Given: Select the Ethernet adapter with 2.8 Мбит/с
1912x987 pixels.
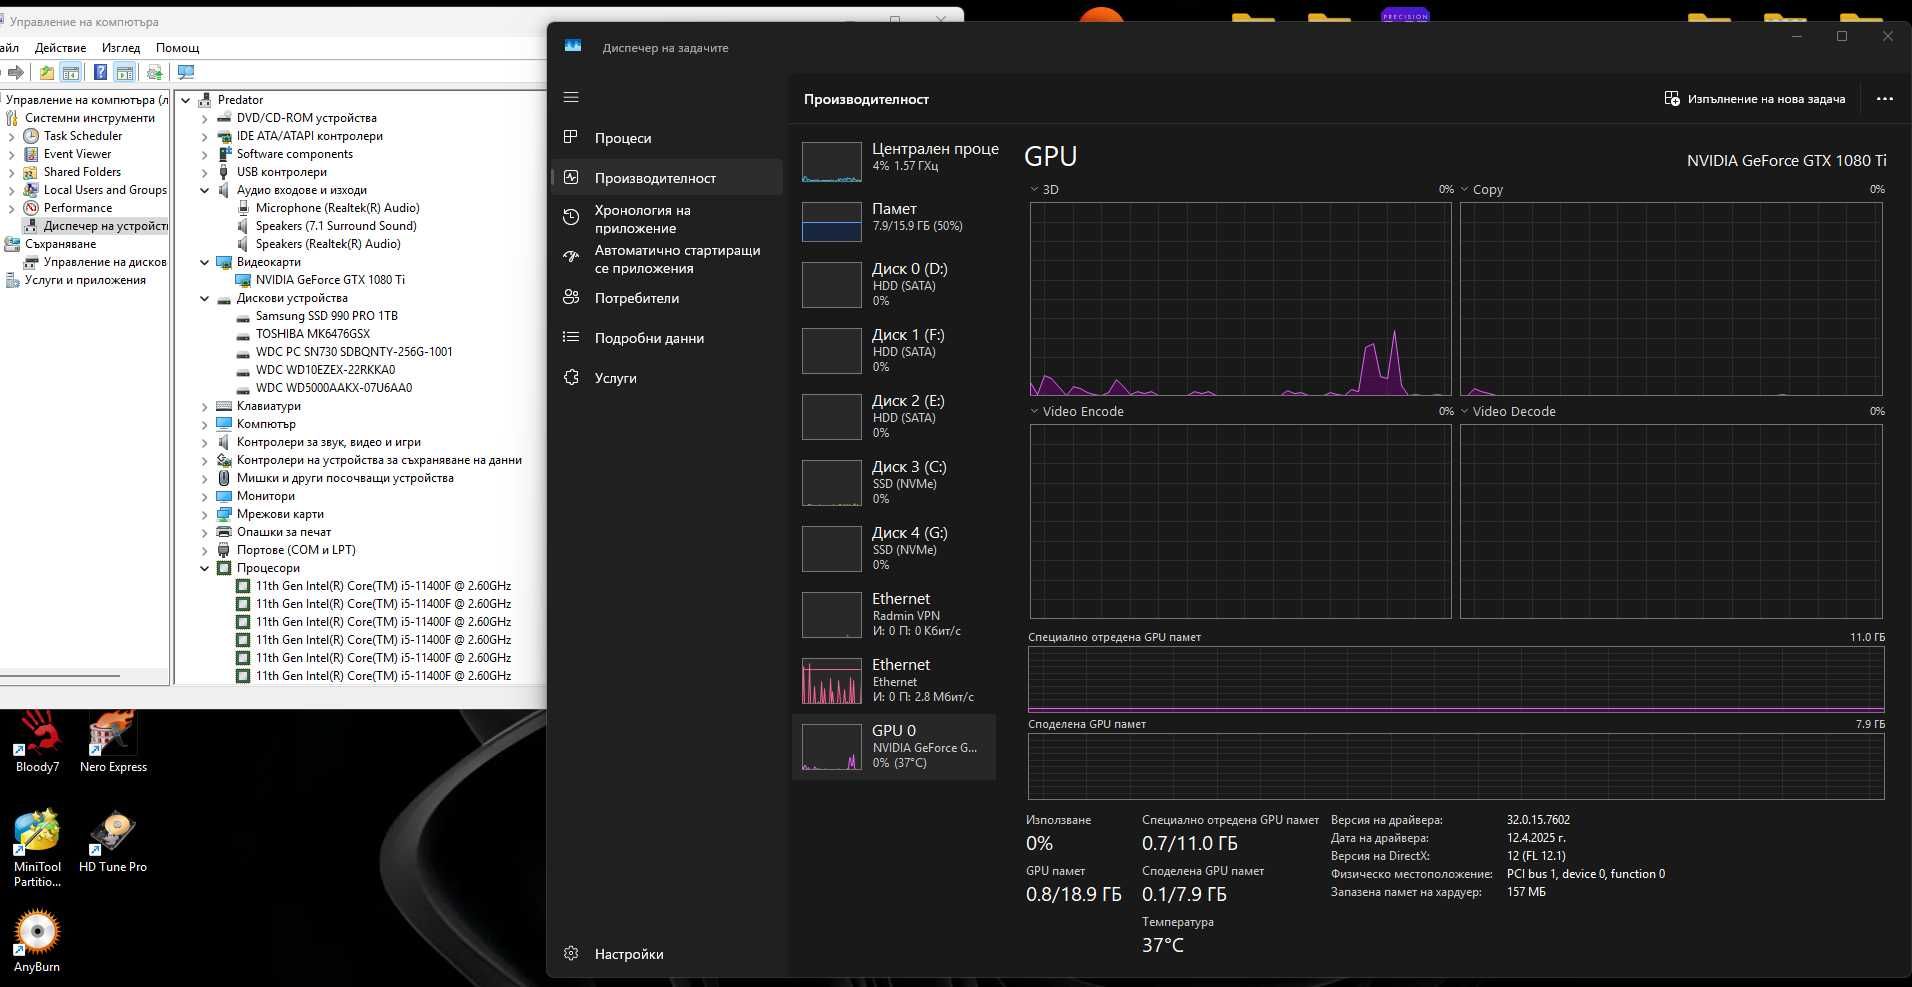Looking at the screenshot, I should click(x=894, y=681).
